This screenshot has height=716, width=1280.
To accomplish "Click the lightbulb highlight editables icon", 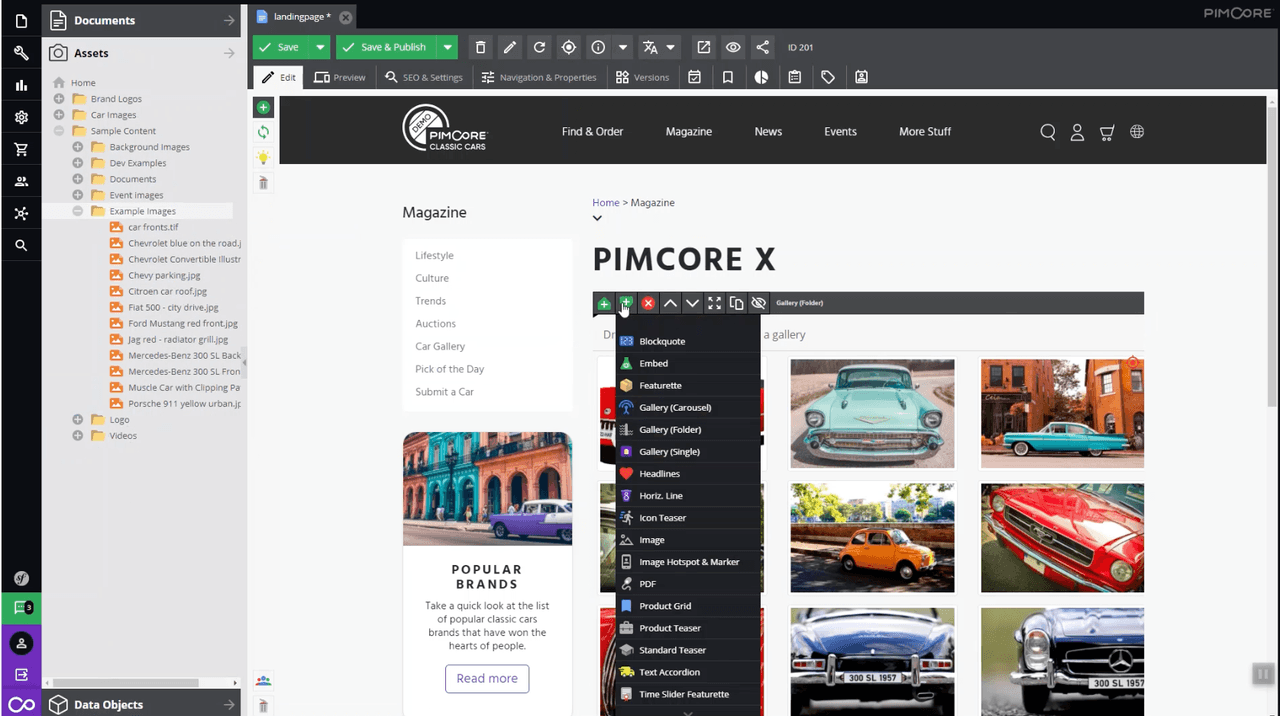I will 263,158.
